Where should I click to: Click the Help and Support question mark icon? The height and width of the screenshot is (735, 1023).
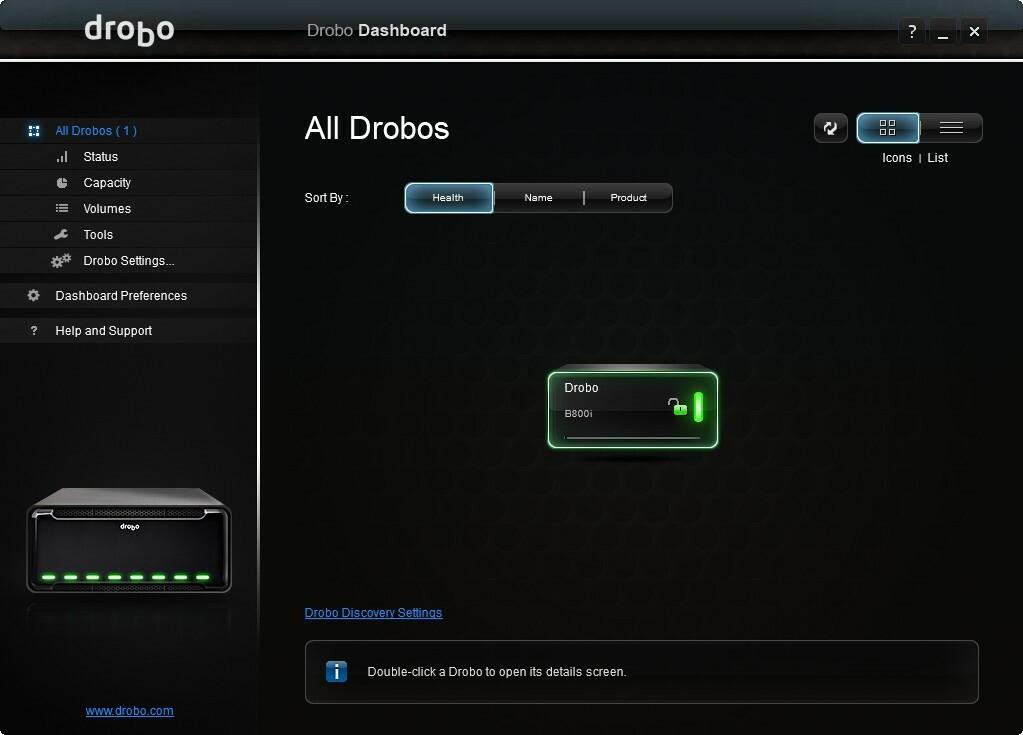34,331
